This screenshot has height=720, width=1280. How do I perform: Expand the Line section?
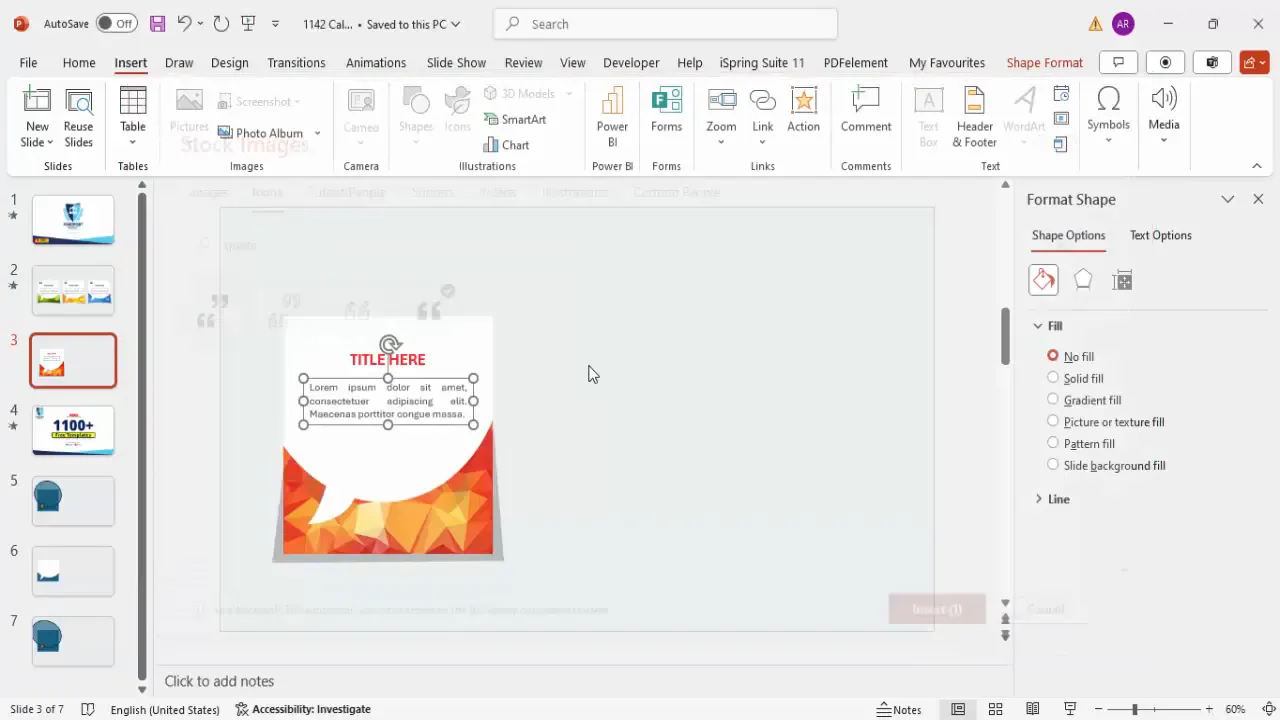click(1038, 499)
